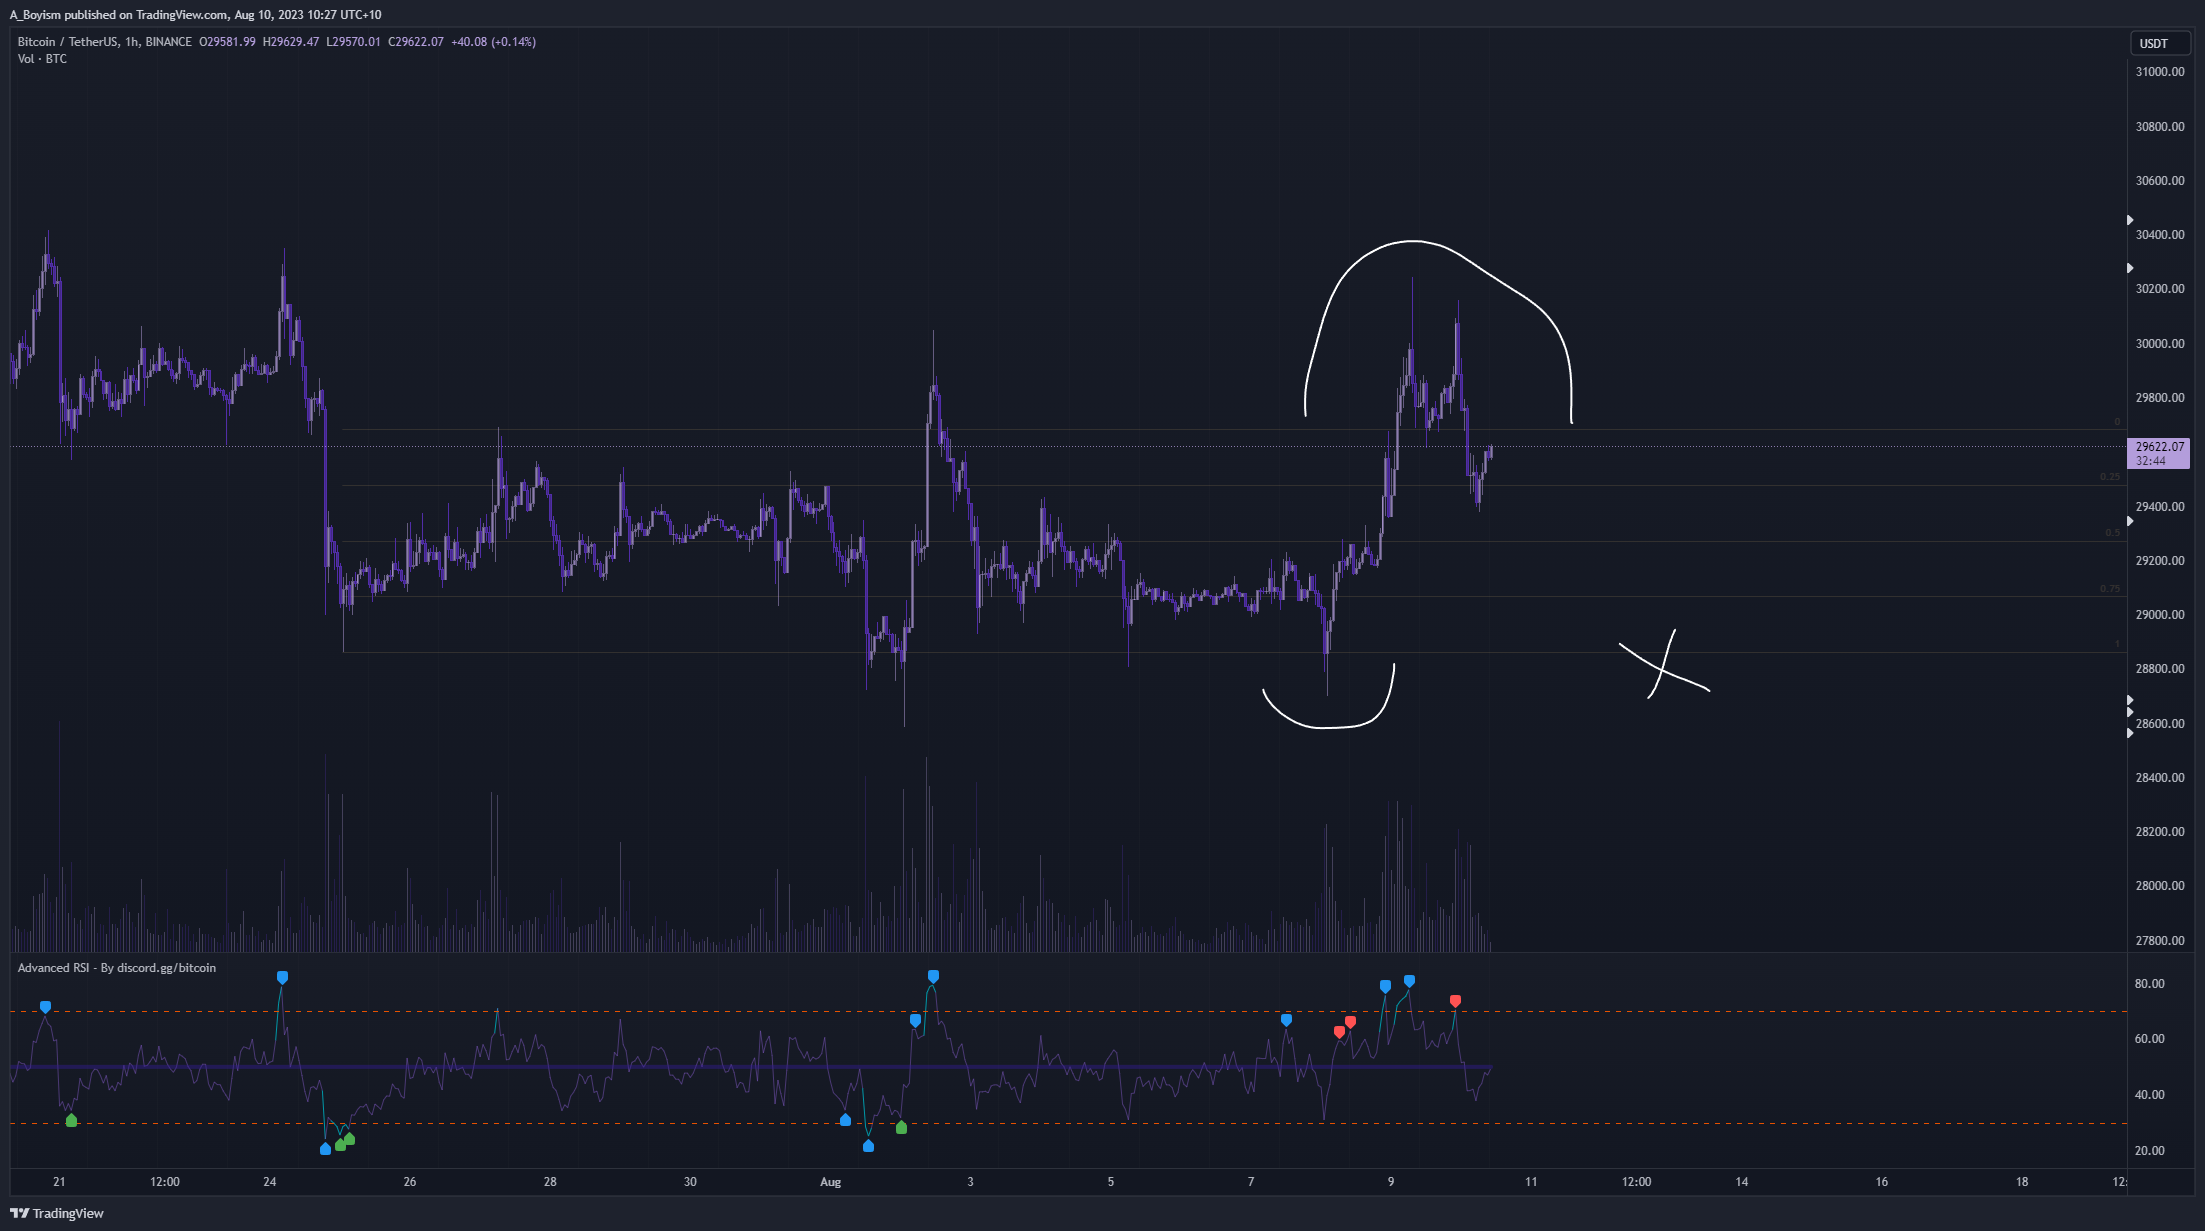Select the Vol · BTC indicator label

click(x=42, y=59)
